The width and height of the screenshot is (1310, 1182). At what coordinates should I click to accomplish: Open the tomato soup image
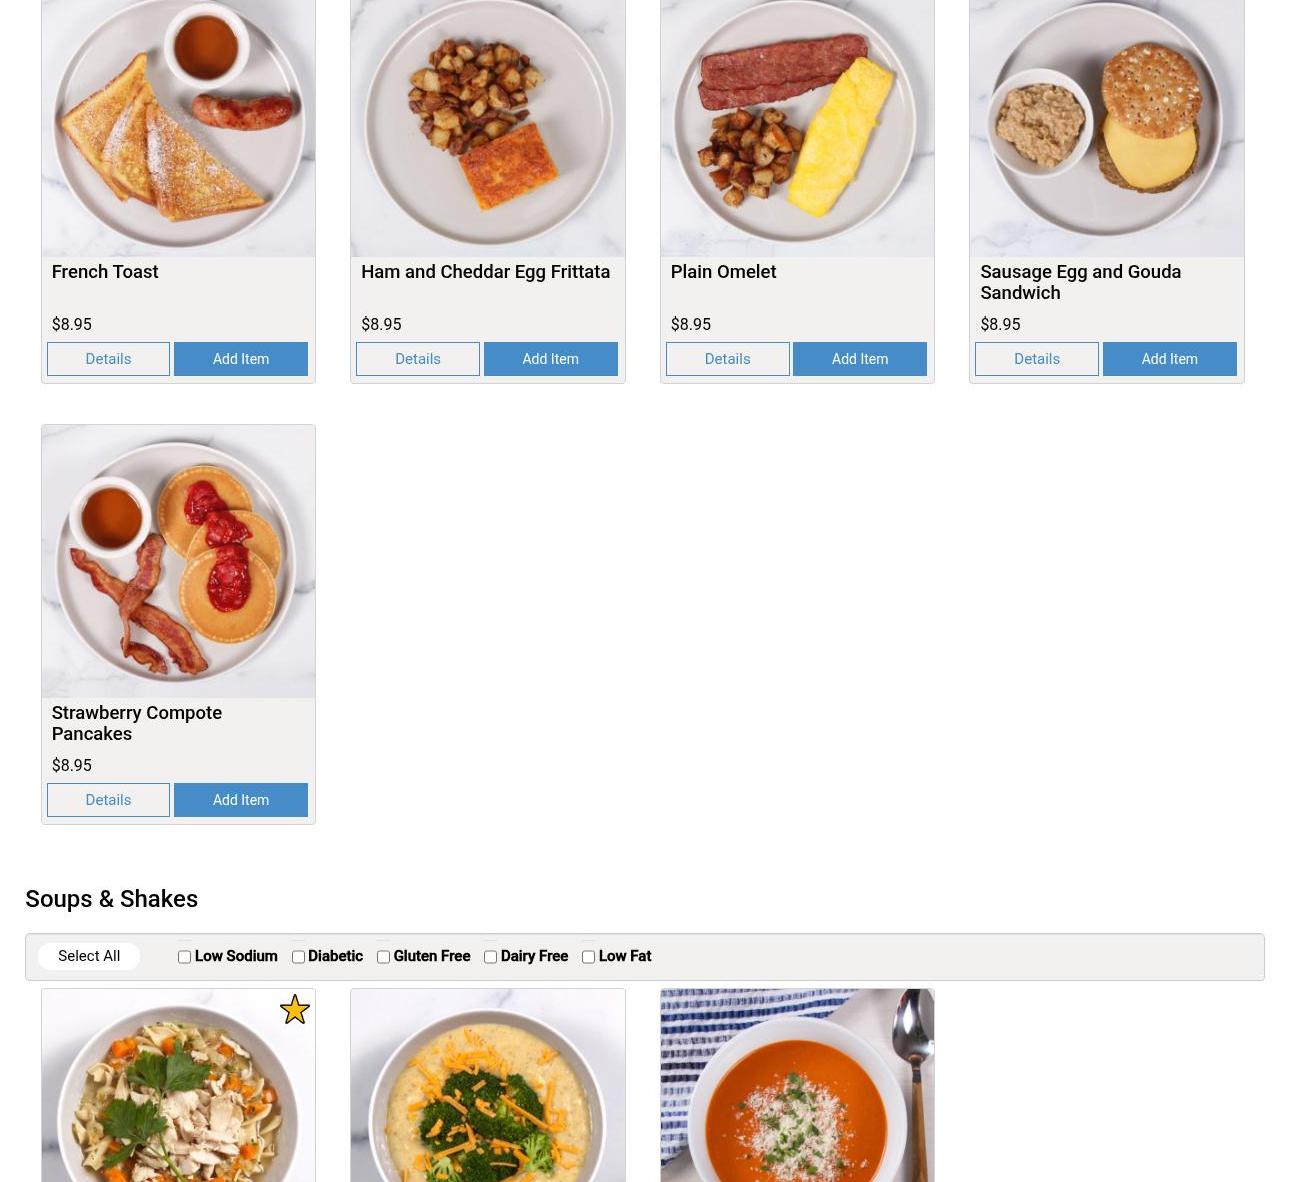tap(797, 1085)
